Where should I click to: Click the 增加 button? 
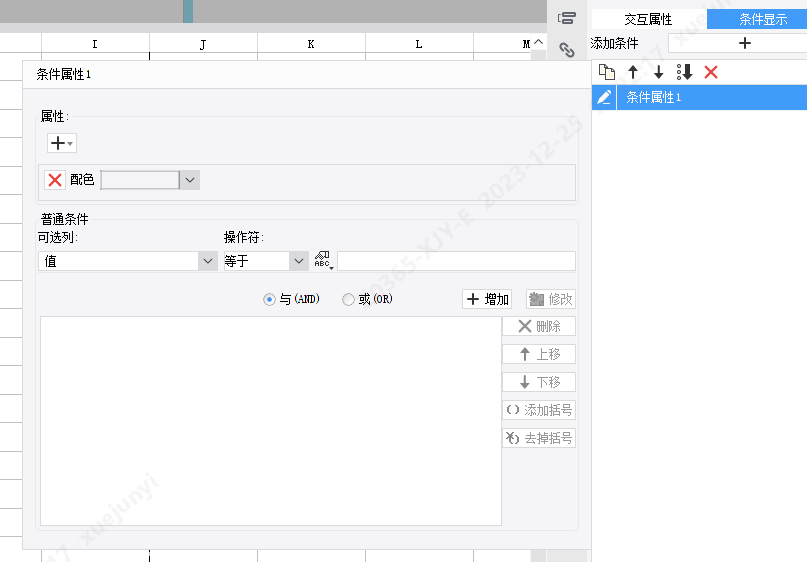(487, 299)
